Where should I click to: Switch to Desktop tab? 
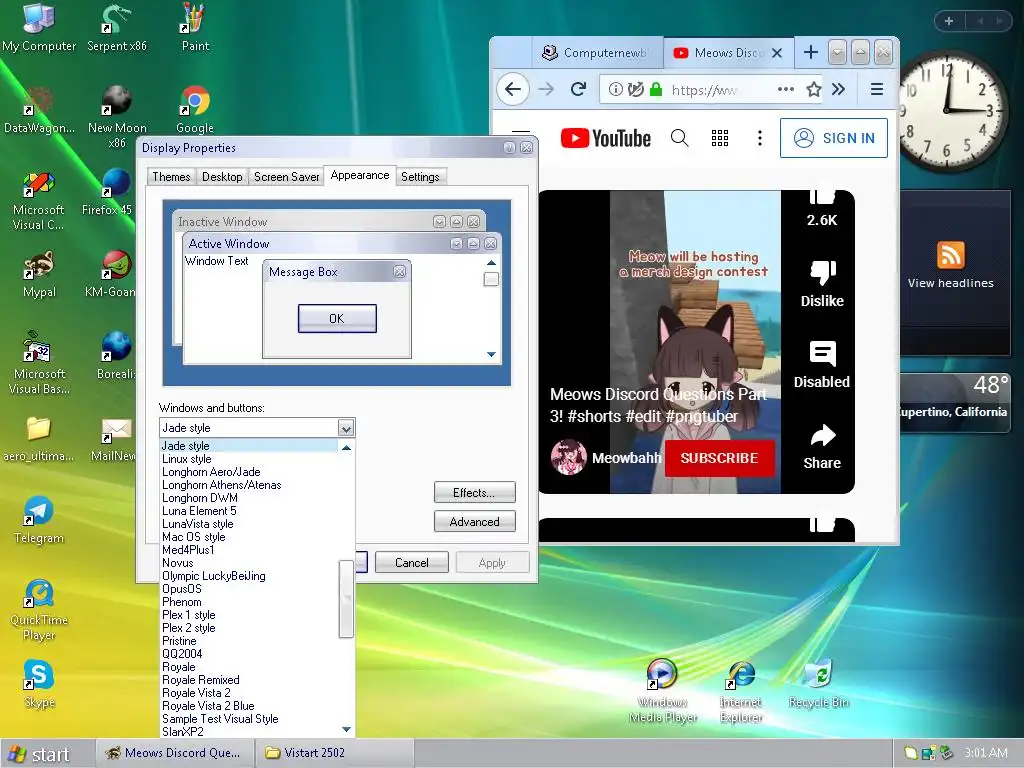click(x=222, y=176)
